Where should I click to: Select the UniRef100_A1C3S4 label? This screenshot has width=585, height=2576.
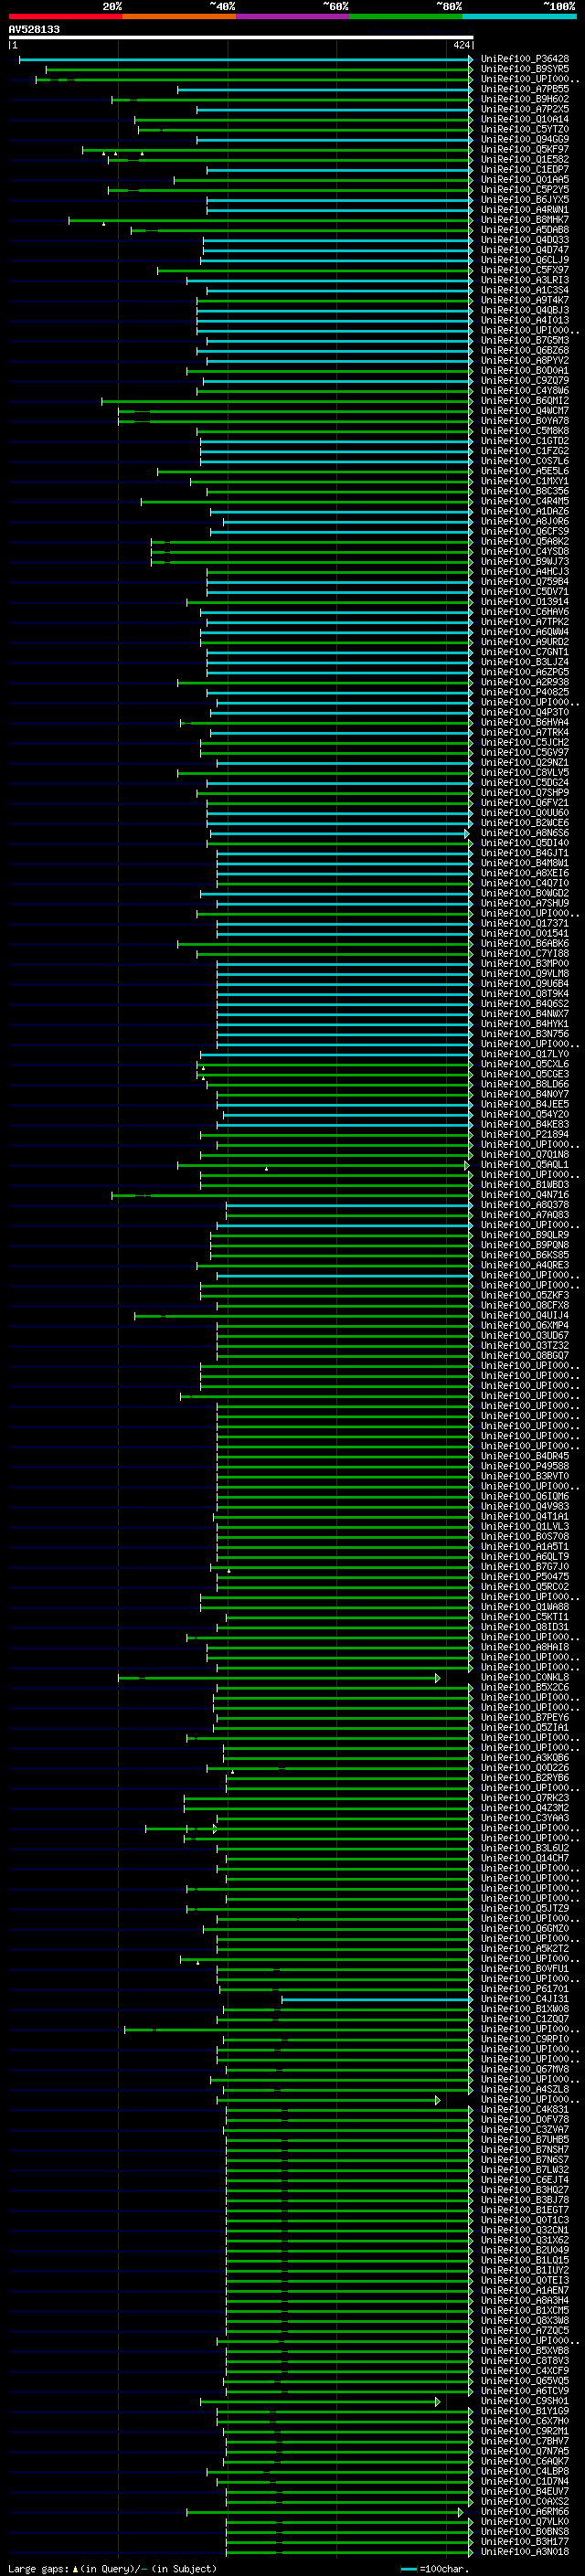pyautogui.click(x=525, y=291)
